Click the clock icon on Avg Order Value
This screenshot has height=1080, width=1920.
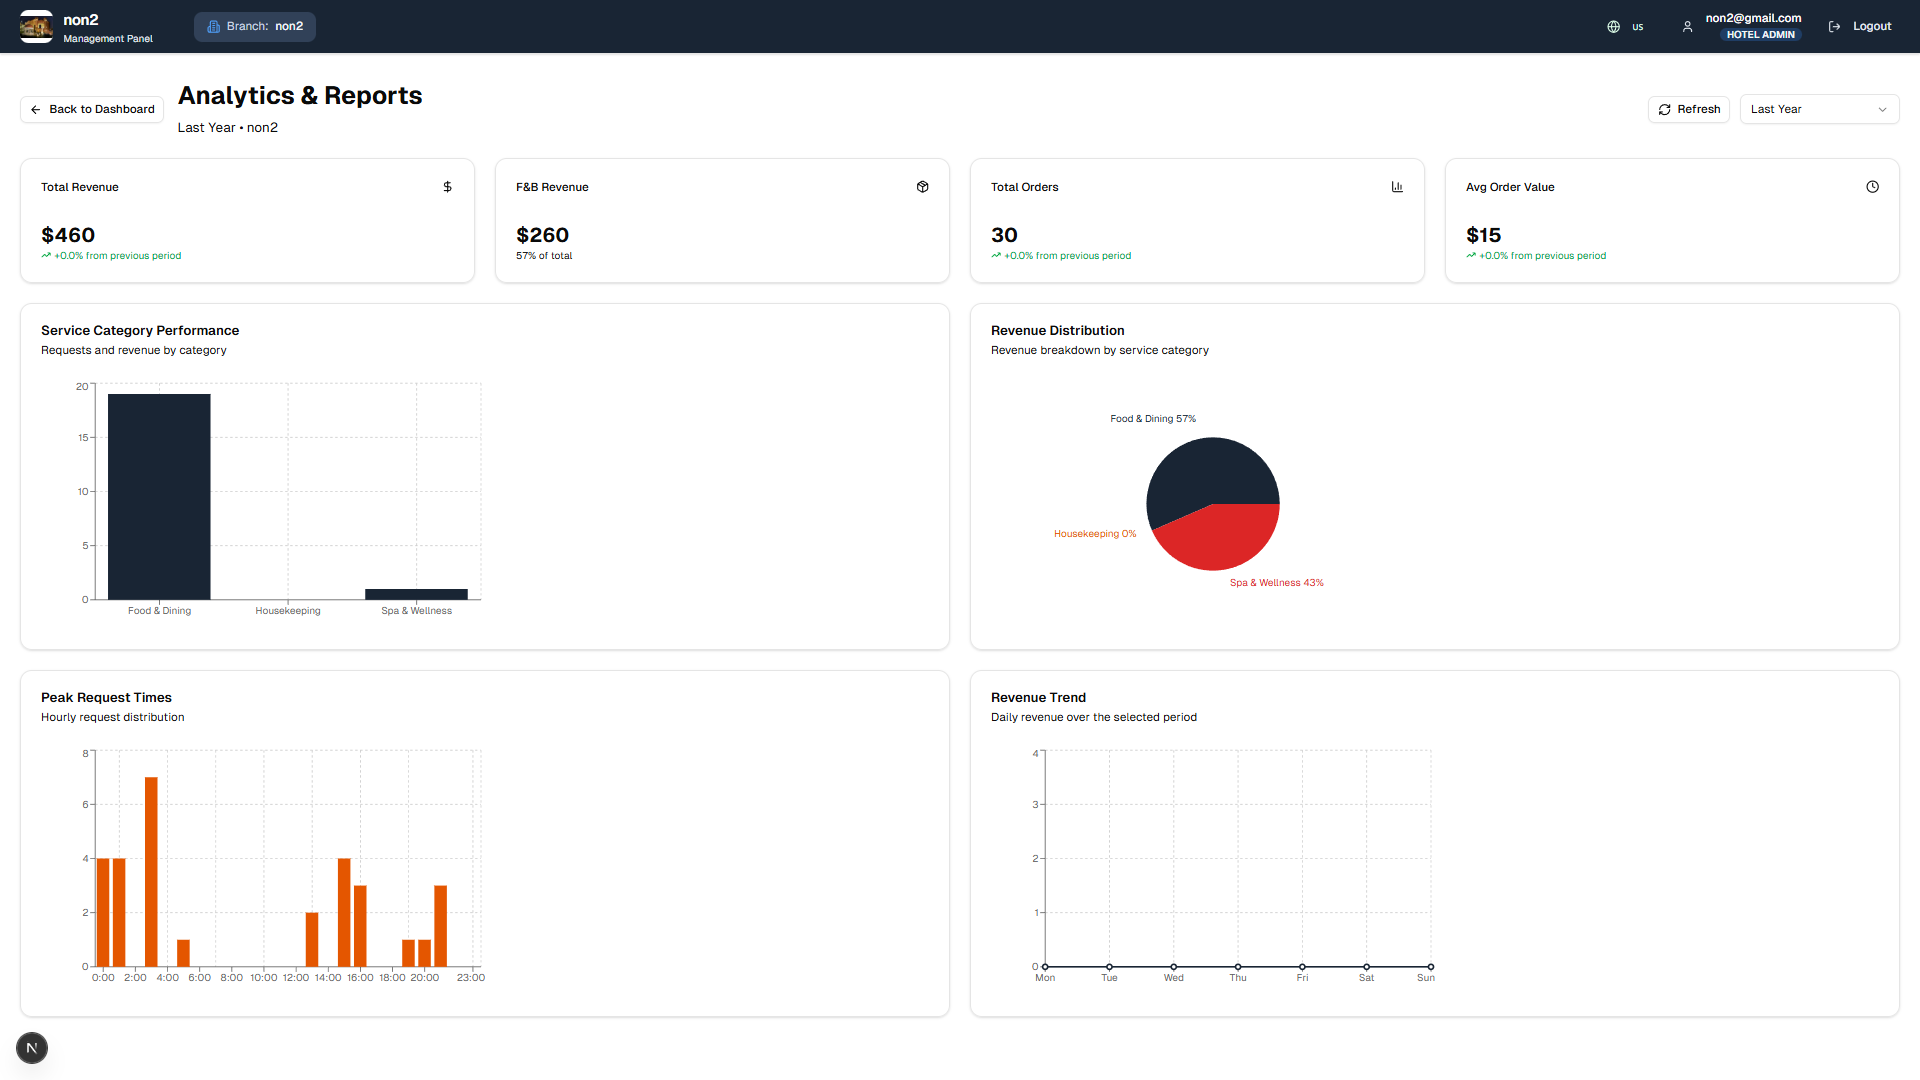[x=1872, y=187]
